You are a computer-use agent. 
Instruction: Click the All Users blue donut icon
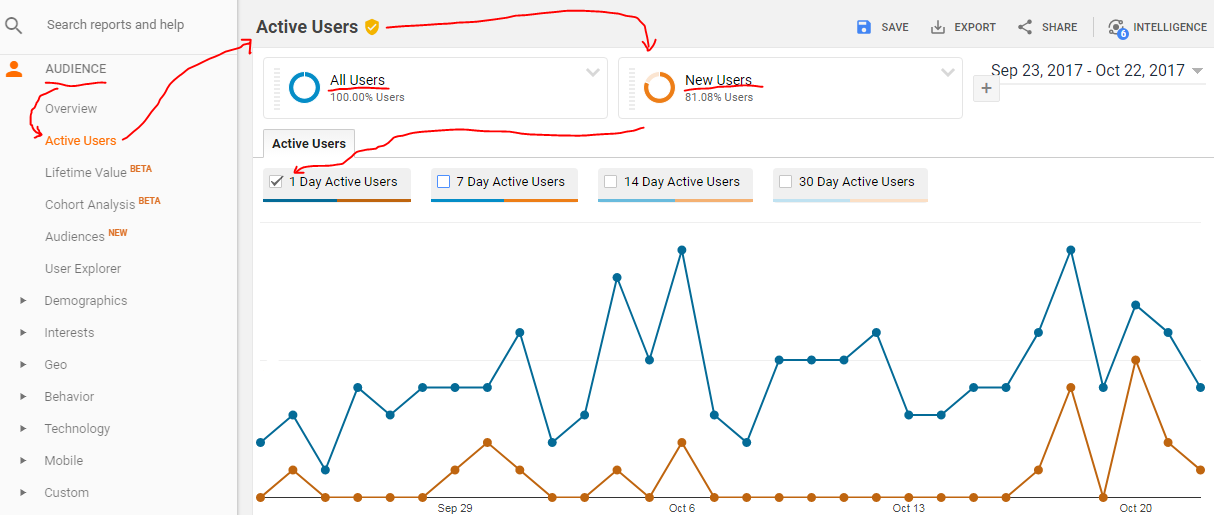pyautogui.click(x=304, y=87)
